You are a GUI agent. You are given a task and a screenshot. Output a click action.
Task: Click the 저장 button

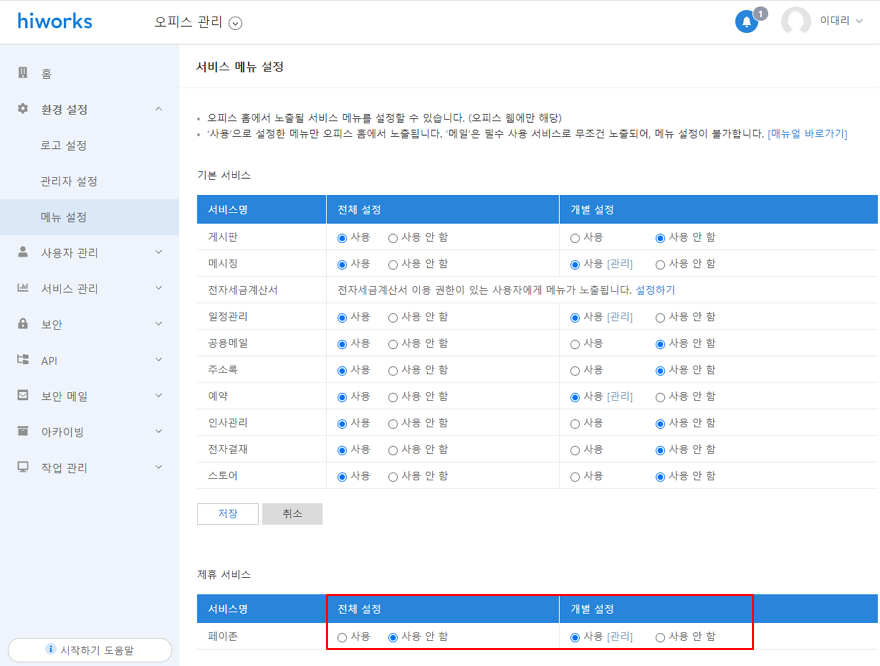point(228,513)
